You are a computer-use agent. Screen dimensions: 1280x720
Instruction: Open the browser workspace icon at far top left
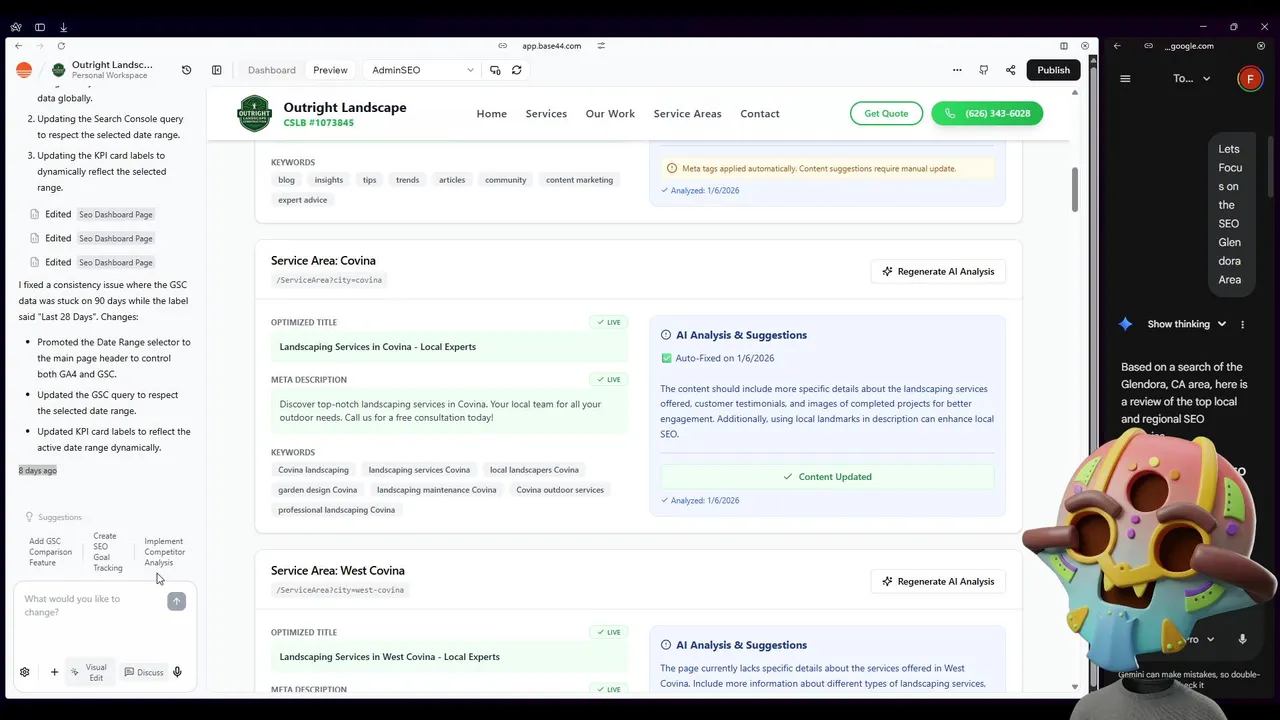point(16,27)
